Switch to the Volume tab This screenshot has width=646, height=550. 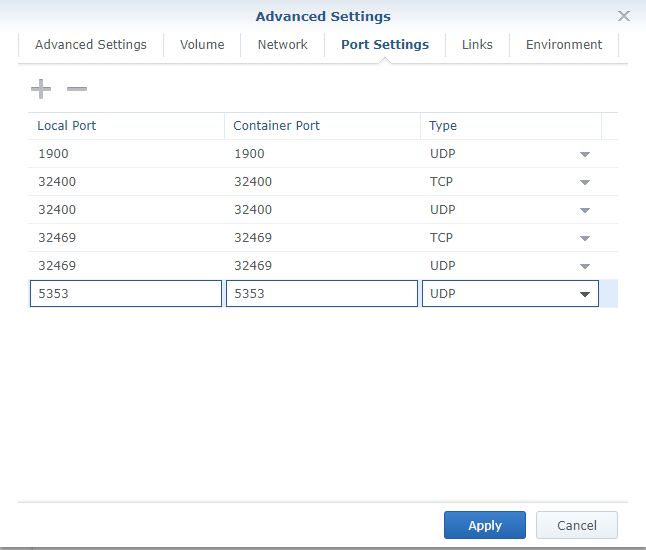202,44
